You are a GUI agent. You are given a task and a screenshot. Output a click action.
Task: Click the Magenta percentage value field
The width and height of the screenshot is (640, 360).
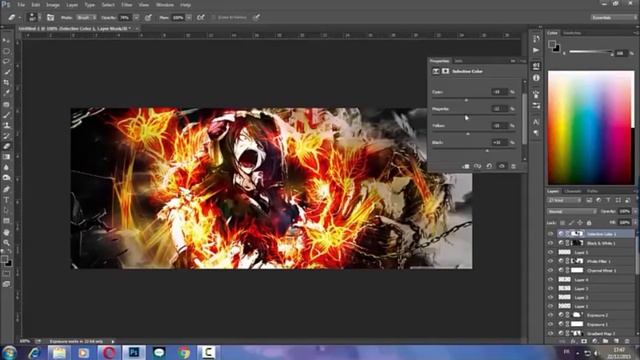coord(499,109)
